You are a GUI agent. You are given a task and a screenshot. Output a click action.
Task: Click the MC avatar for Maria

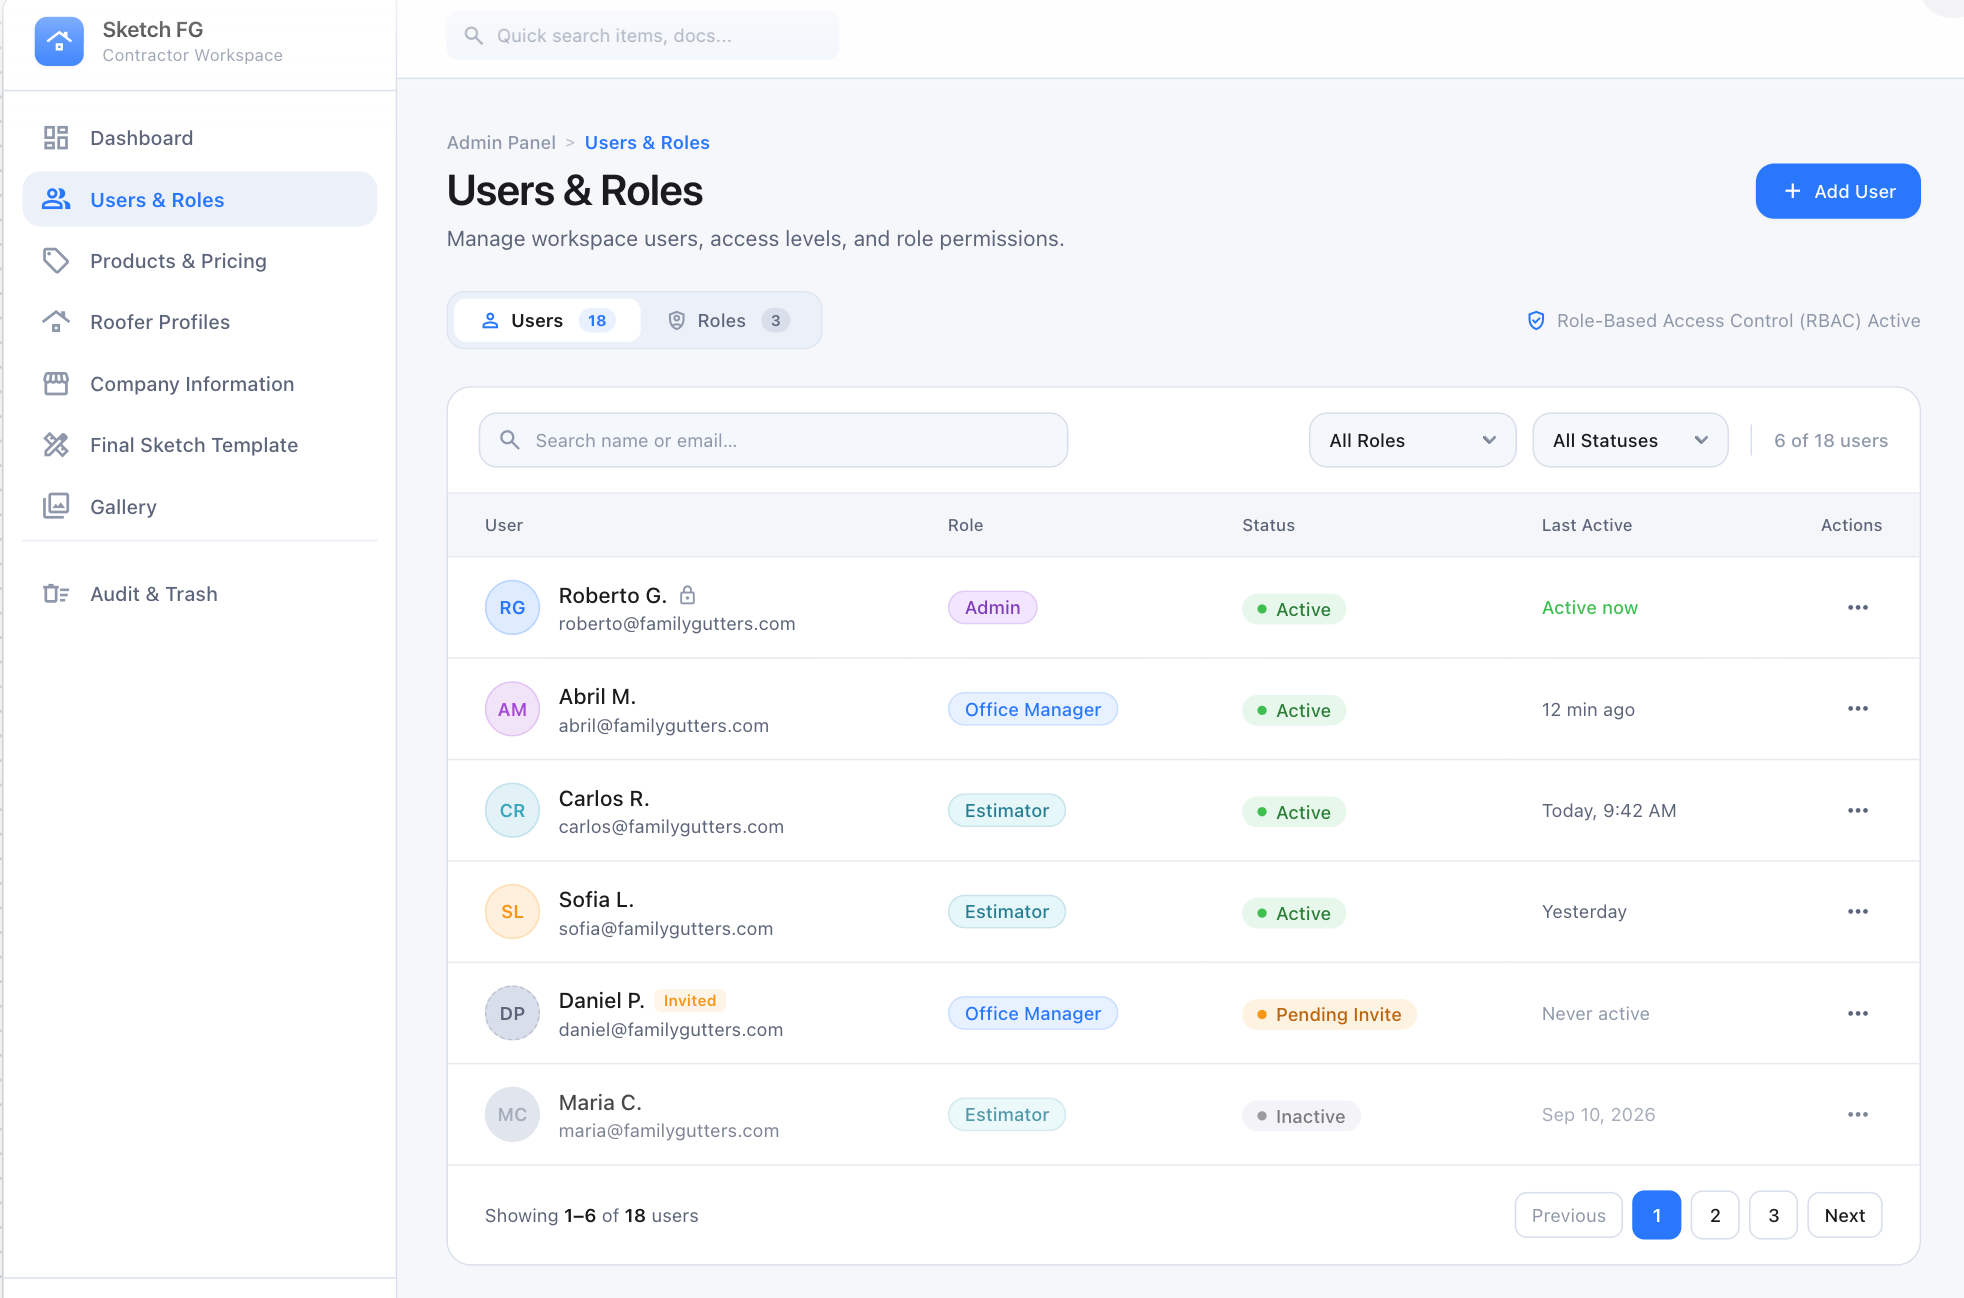click(512, 1114)
